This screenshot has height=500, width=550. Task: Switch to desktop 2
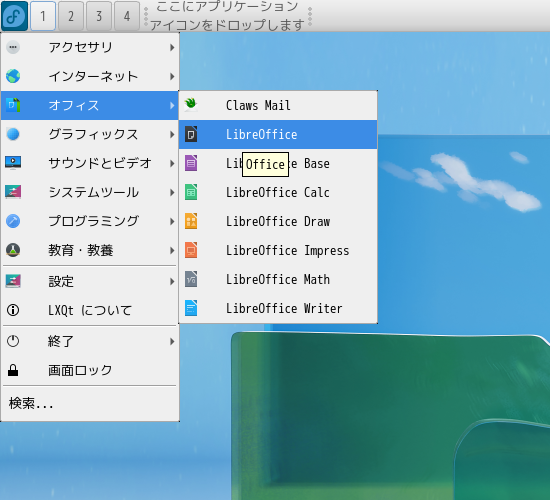(x=71, y=16)
